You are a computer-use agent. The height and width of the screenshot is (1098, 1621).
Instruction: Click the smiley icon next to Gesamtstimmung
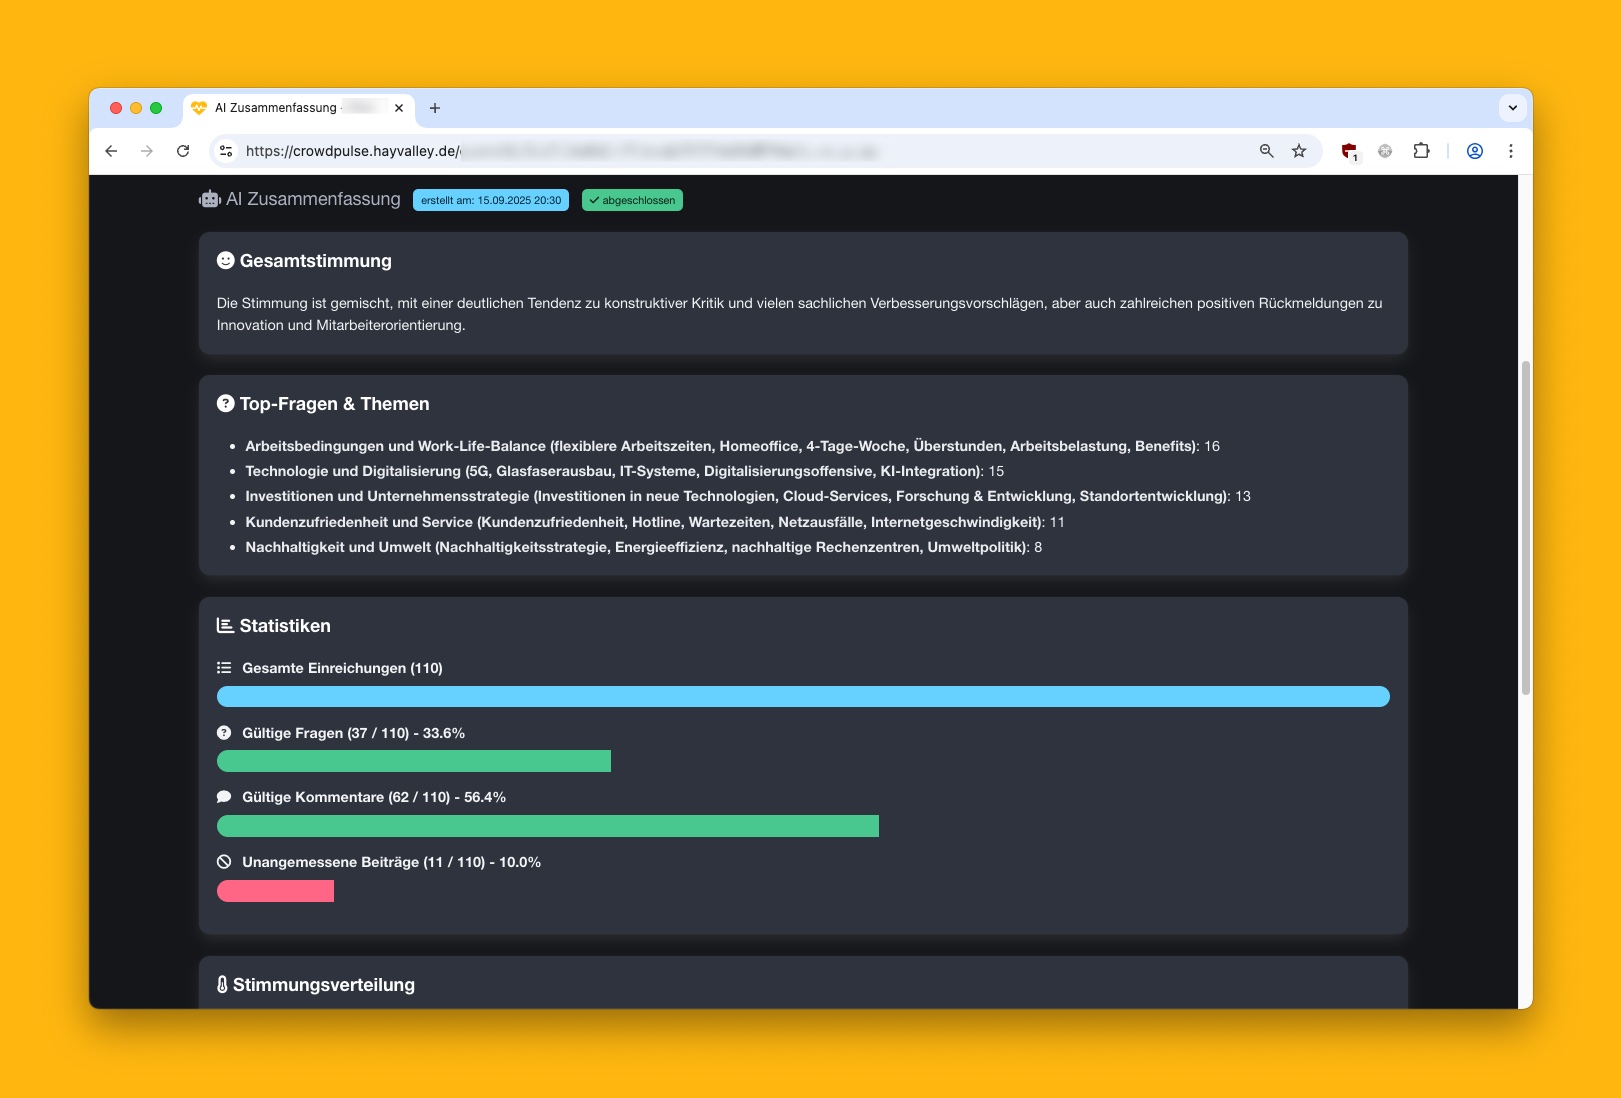pos(226,261)
